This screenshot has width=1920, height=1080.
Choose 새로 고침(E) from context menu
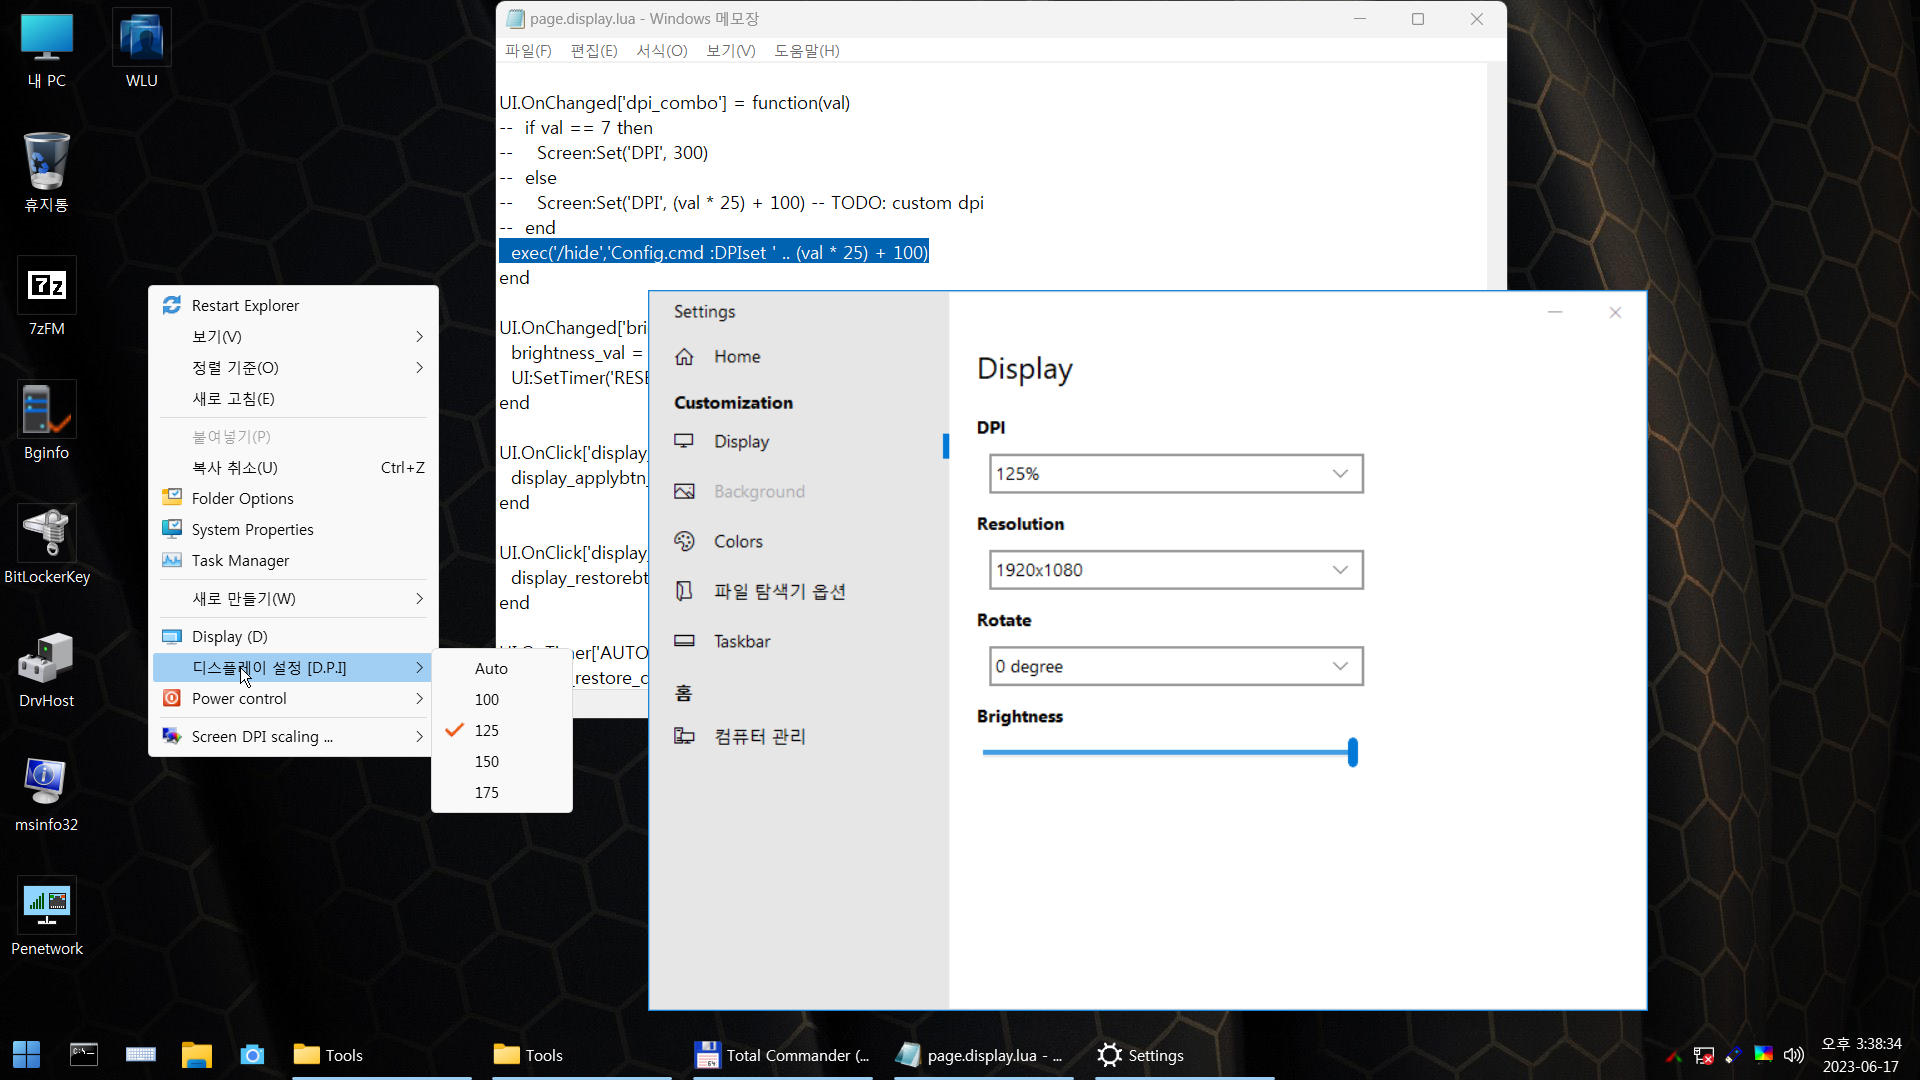[x=293, y=398]
